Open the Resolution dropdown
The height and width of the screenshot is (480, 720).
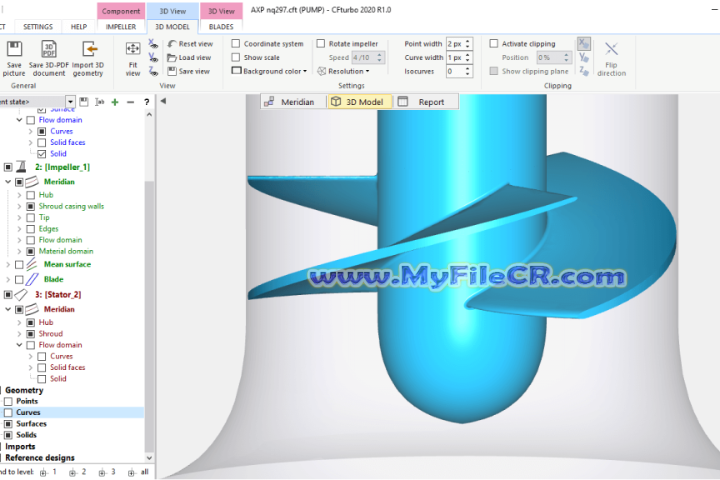(343, 71)
